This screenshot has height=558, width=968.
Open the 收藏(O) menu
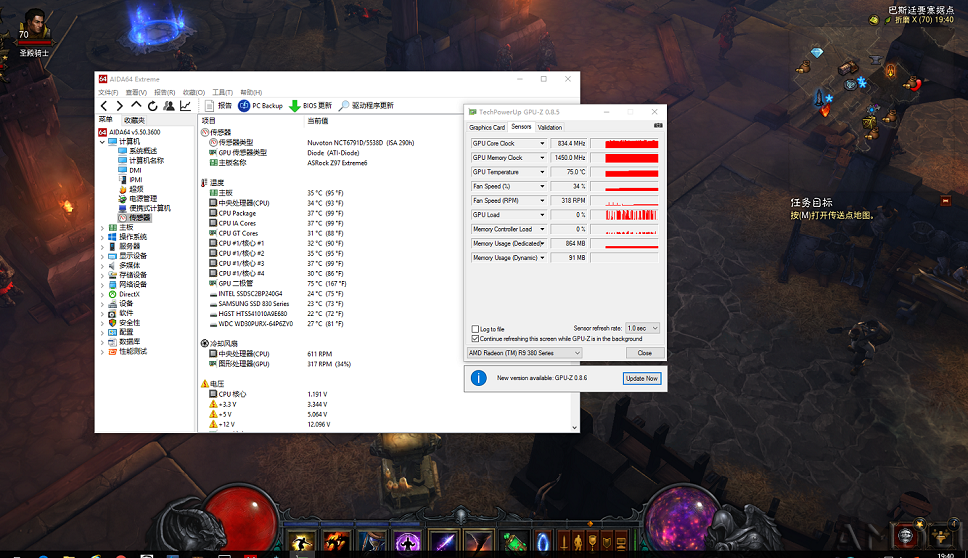pos(194,93)
